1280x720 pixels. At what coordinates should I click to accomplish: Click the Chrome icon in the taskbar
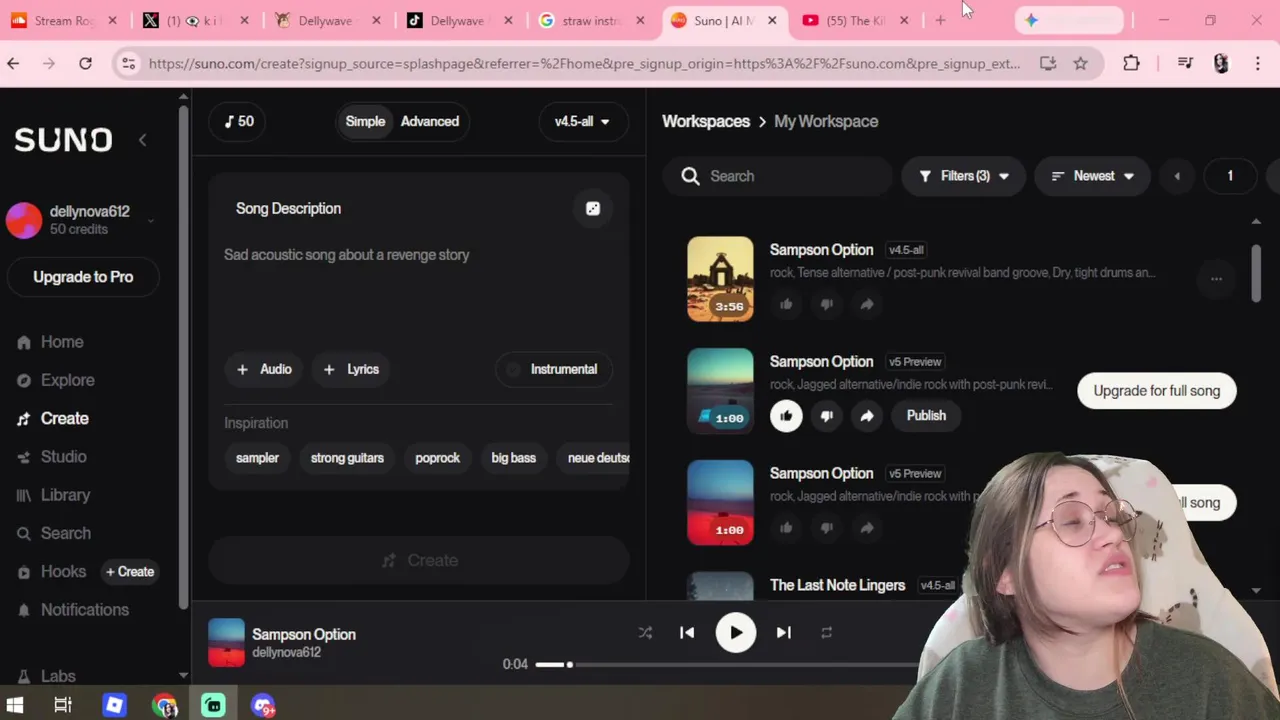(x=164, y=706)
